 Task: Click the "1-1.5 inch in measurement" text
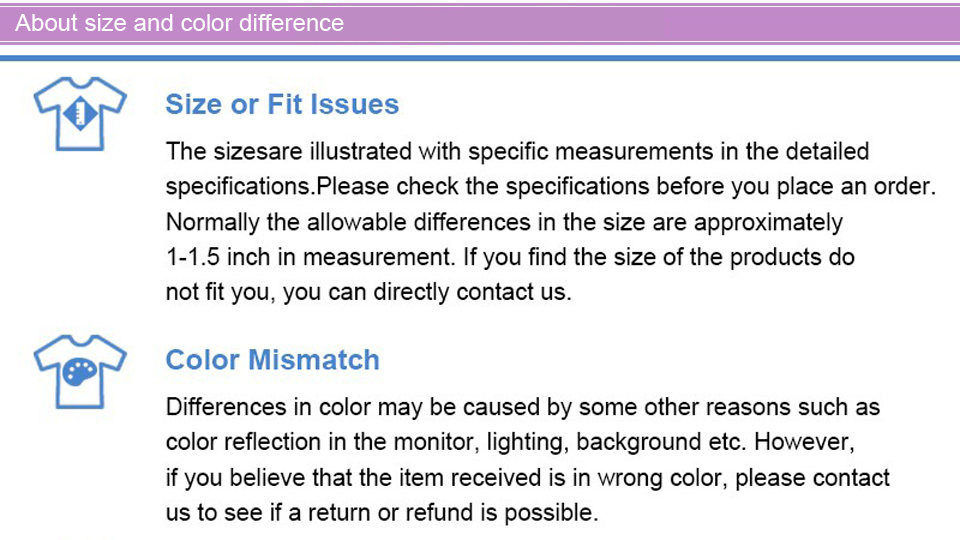[x=308, y=257]
